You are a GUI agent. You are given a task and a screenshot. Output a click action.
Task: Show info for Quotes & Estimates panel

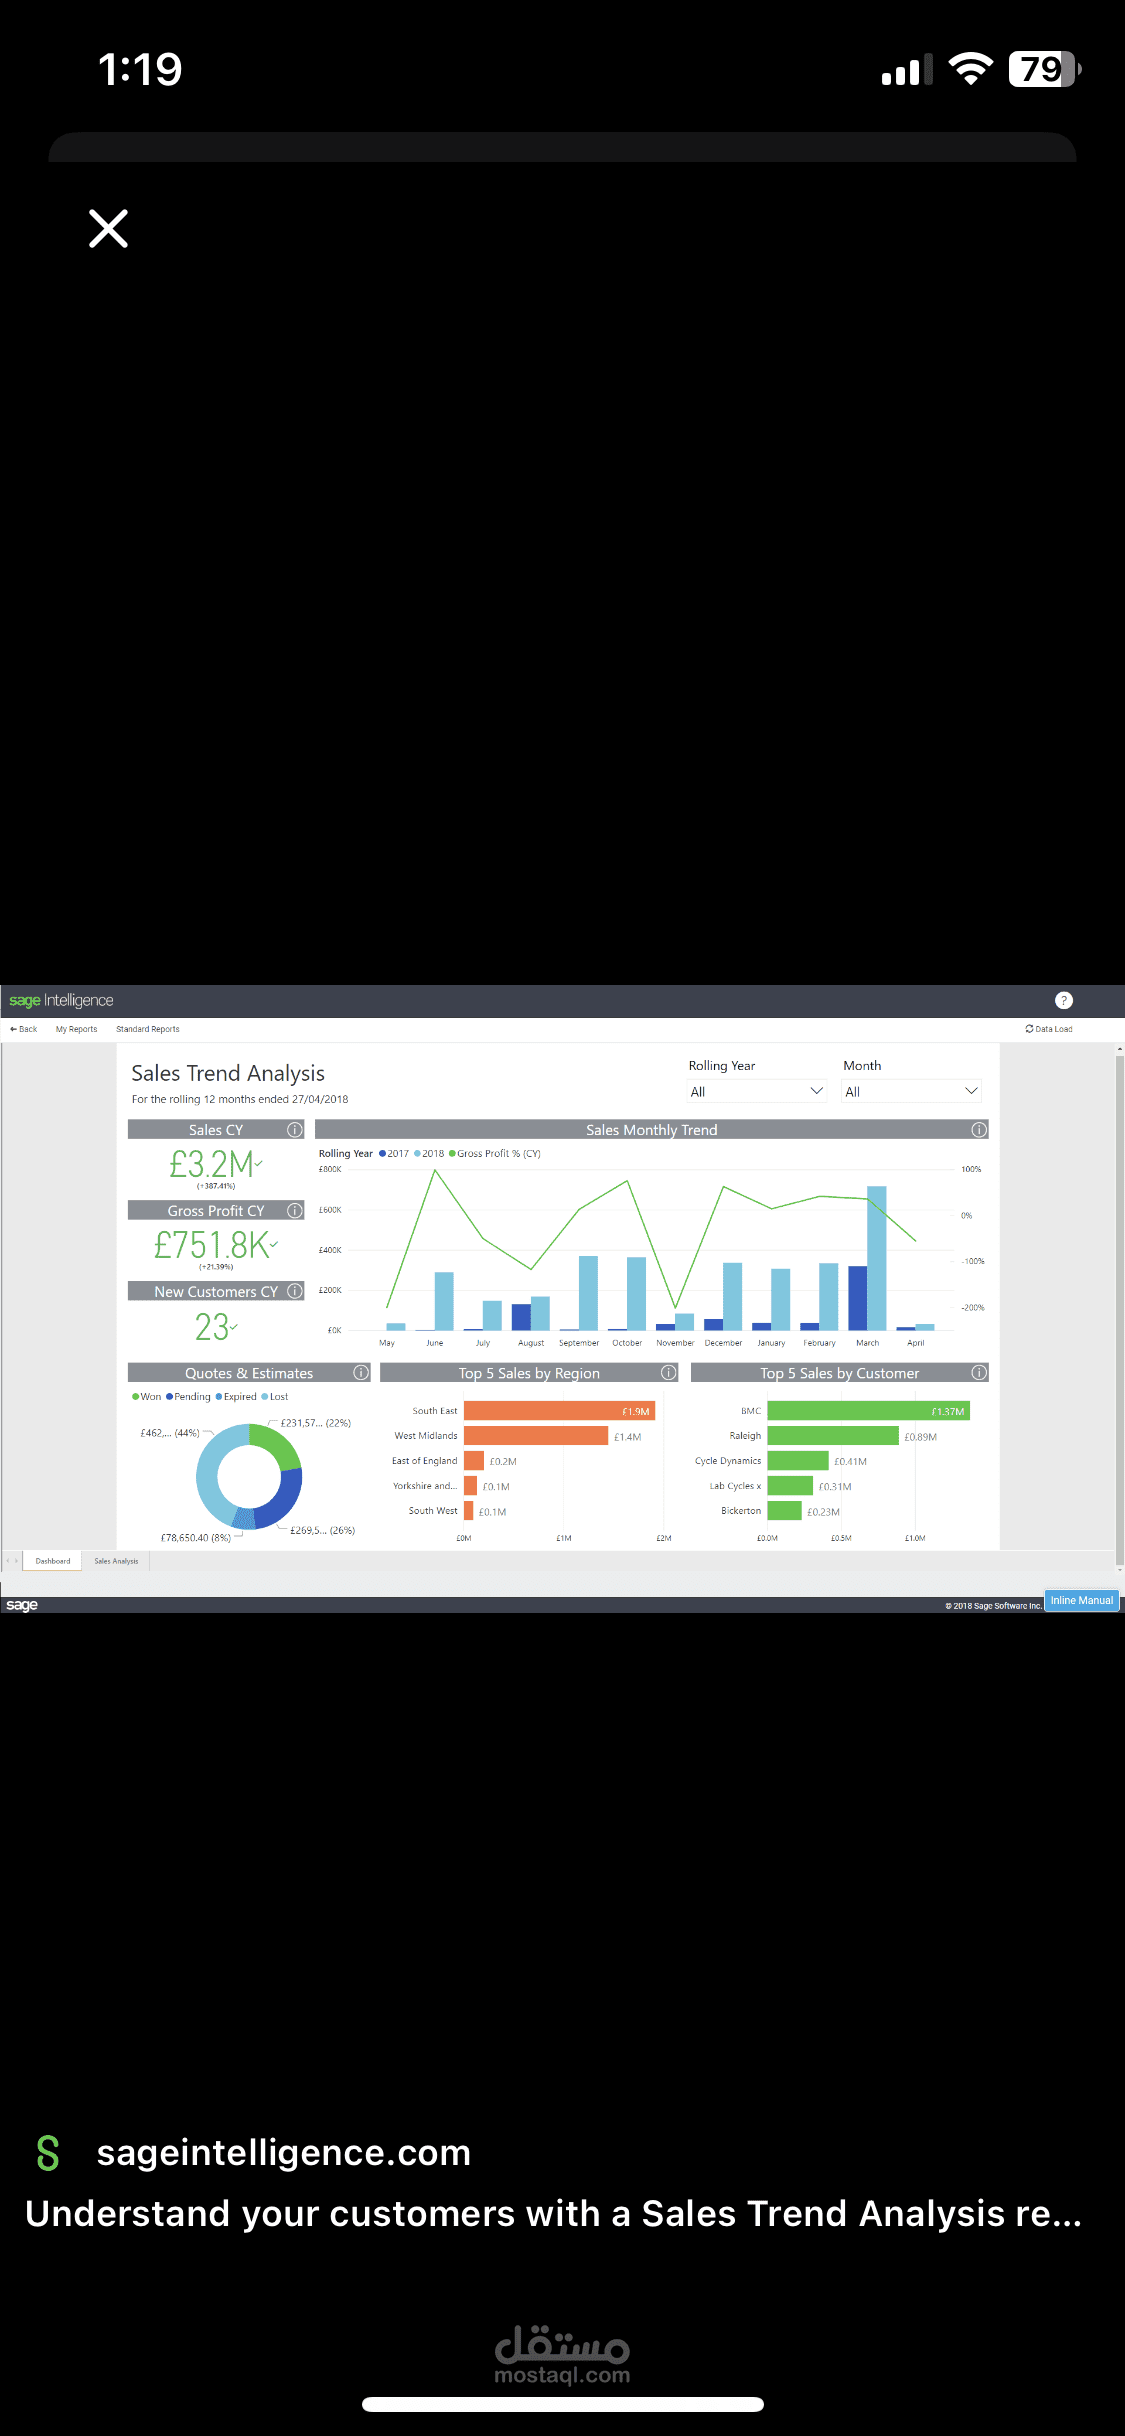tap(361, 1373)
